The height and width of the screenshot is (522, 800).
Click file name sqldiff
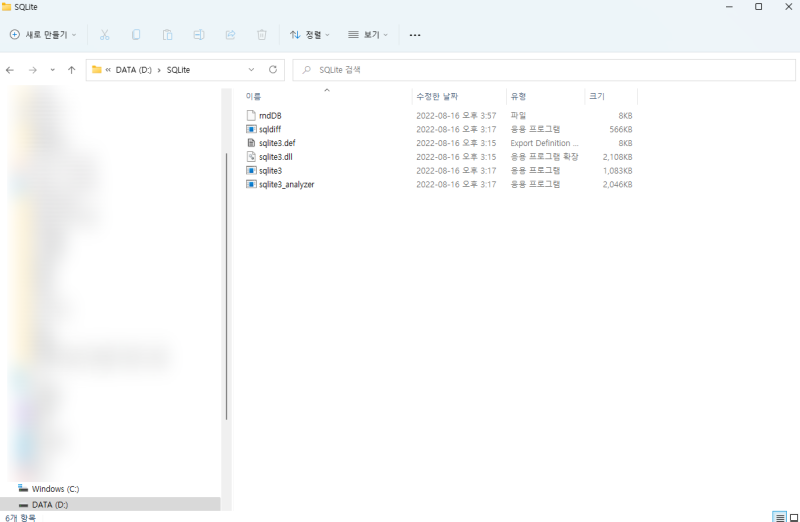click(270, 129)
